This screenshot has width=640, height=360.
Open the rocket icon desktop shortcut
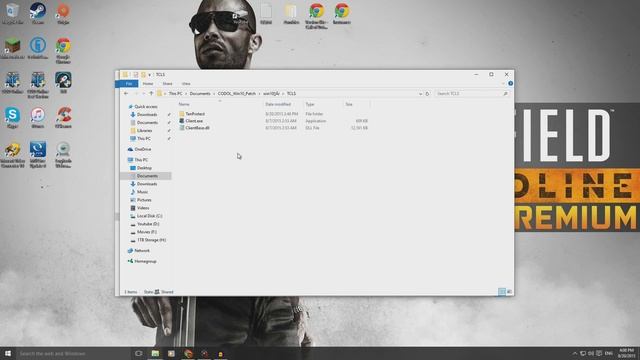click(63, 82)
